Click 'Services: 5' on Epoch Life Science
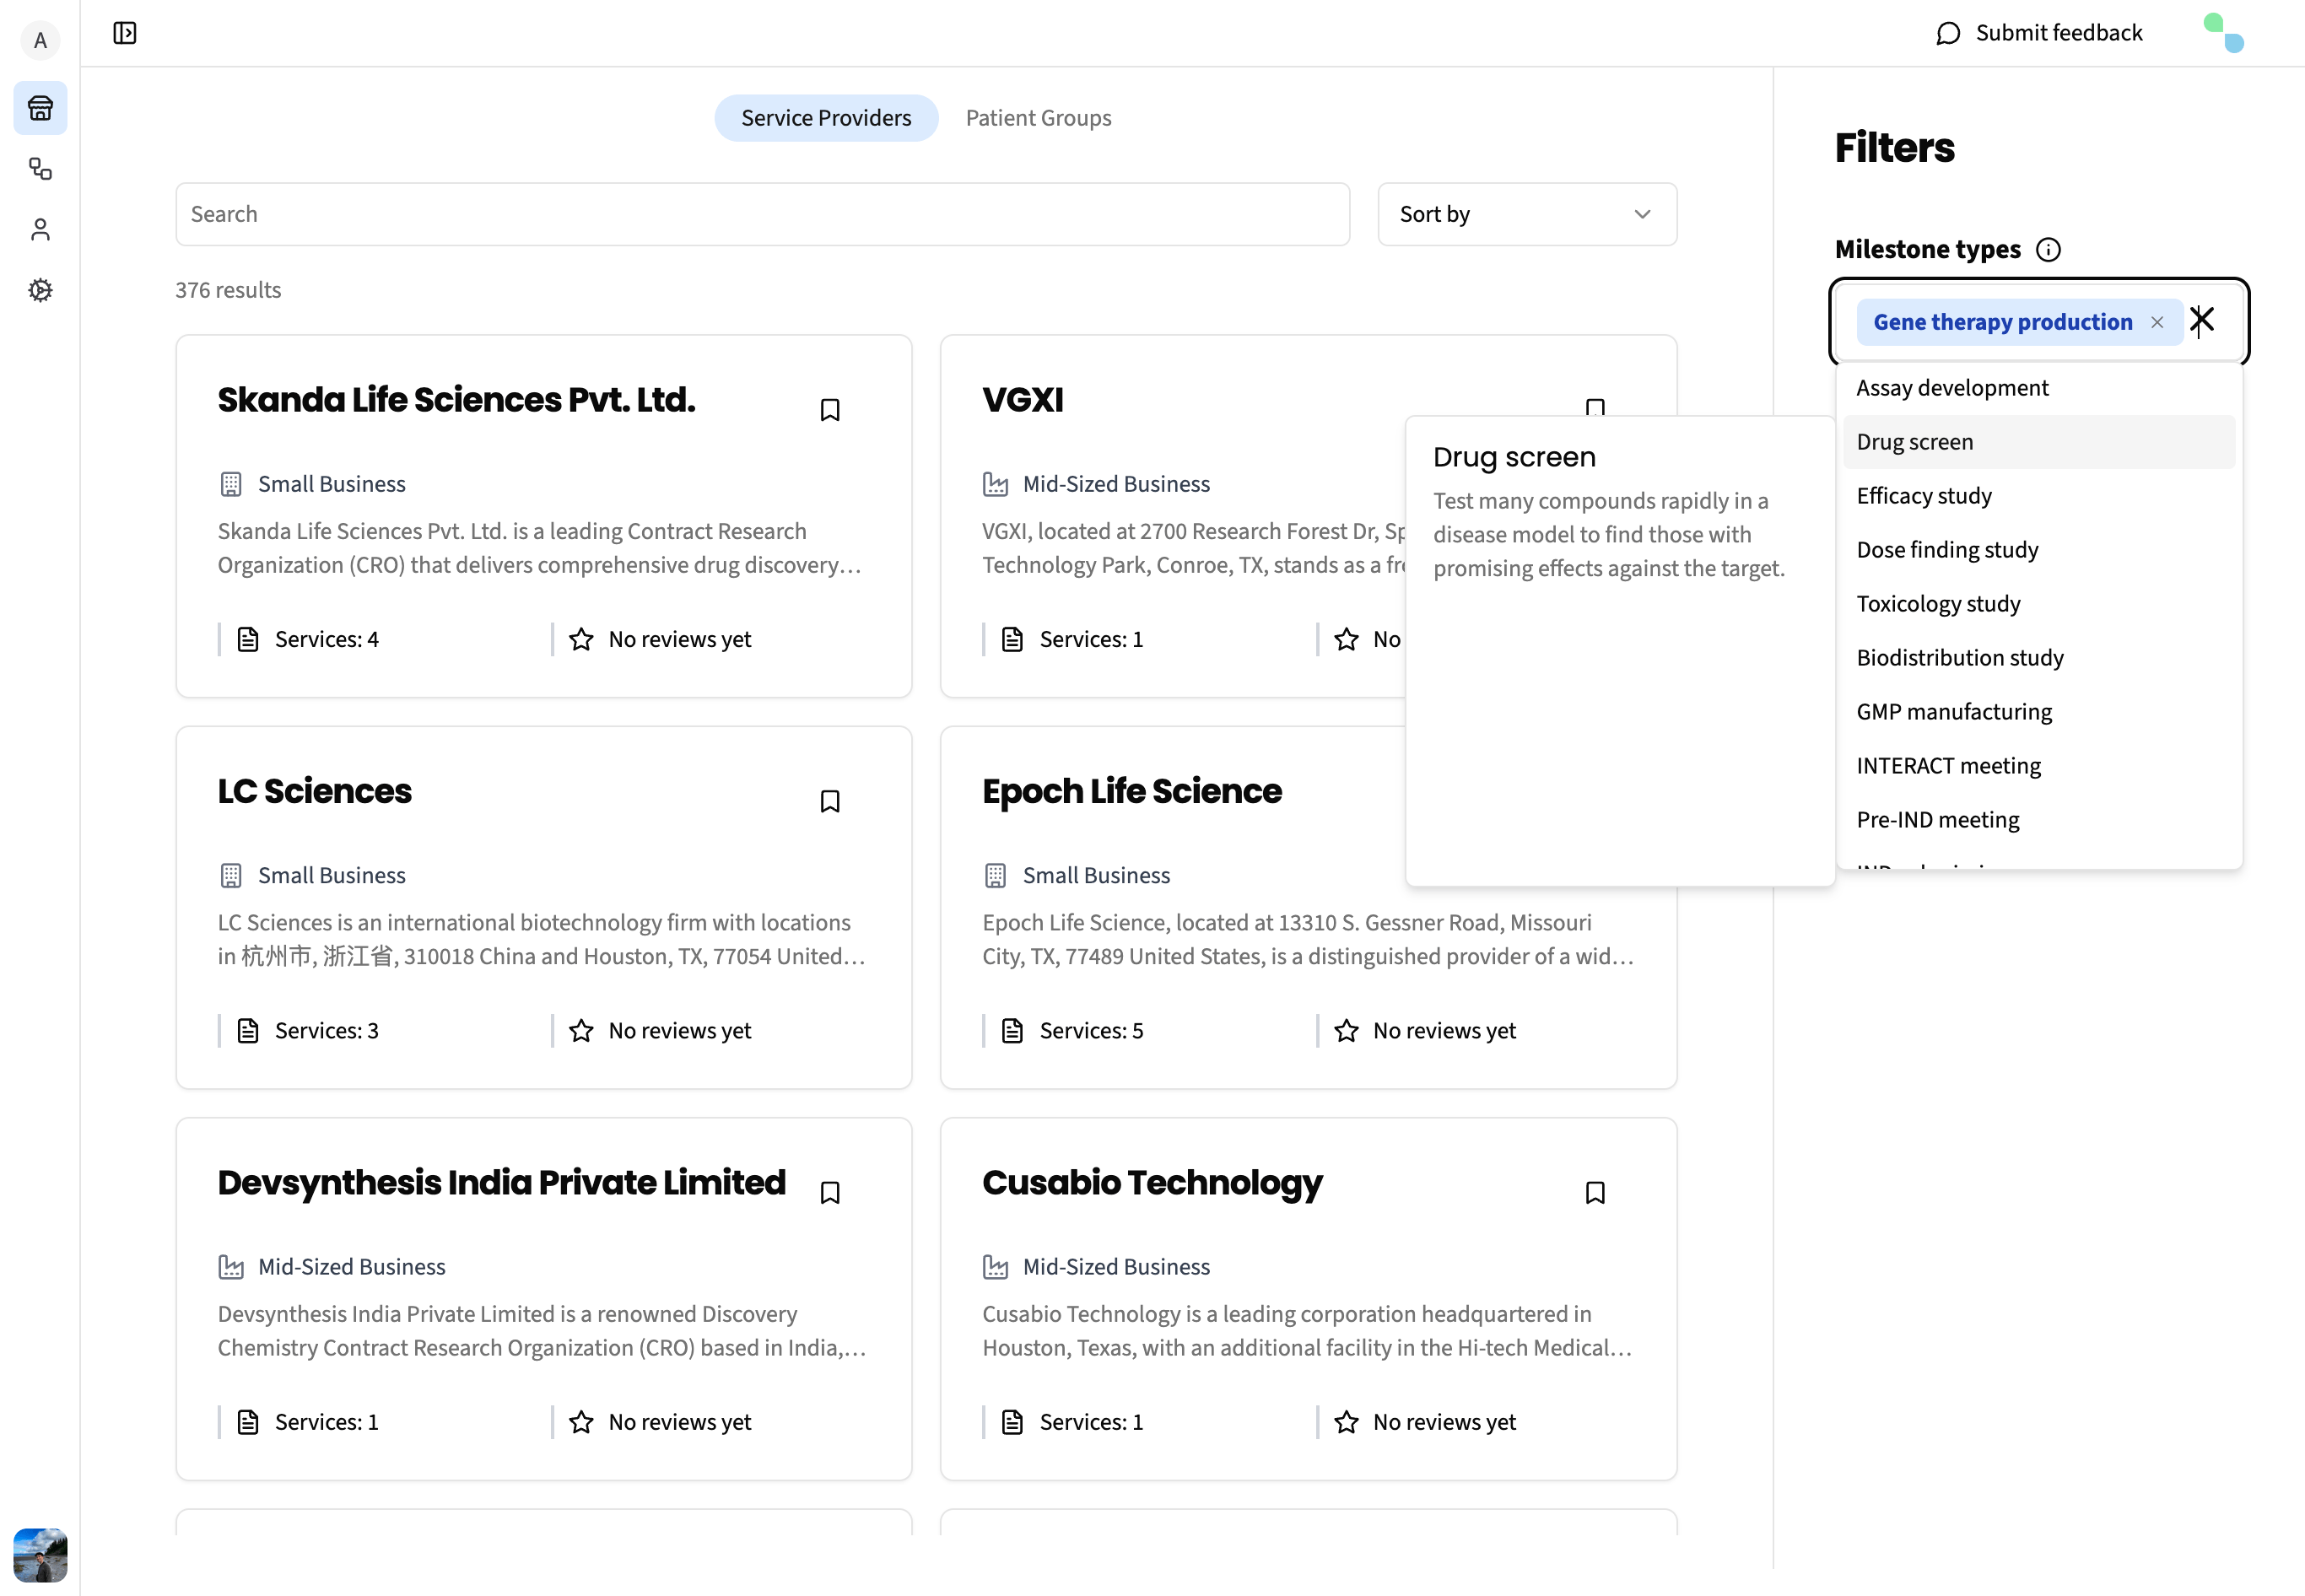The image size is (2305, 1596). (1091, 1031)
